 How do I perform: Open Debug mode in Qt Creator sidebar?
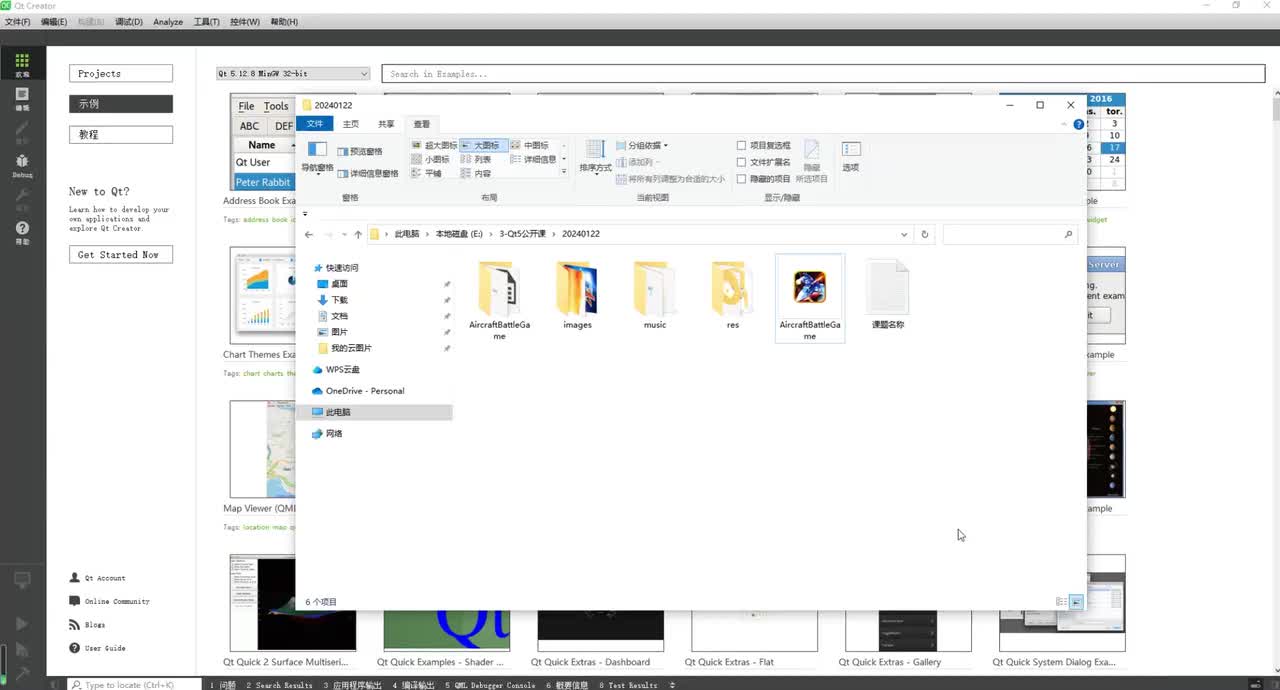(x=22, y=165)
